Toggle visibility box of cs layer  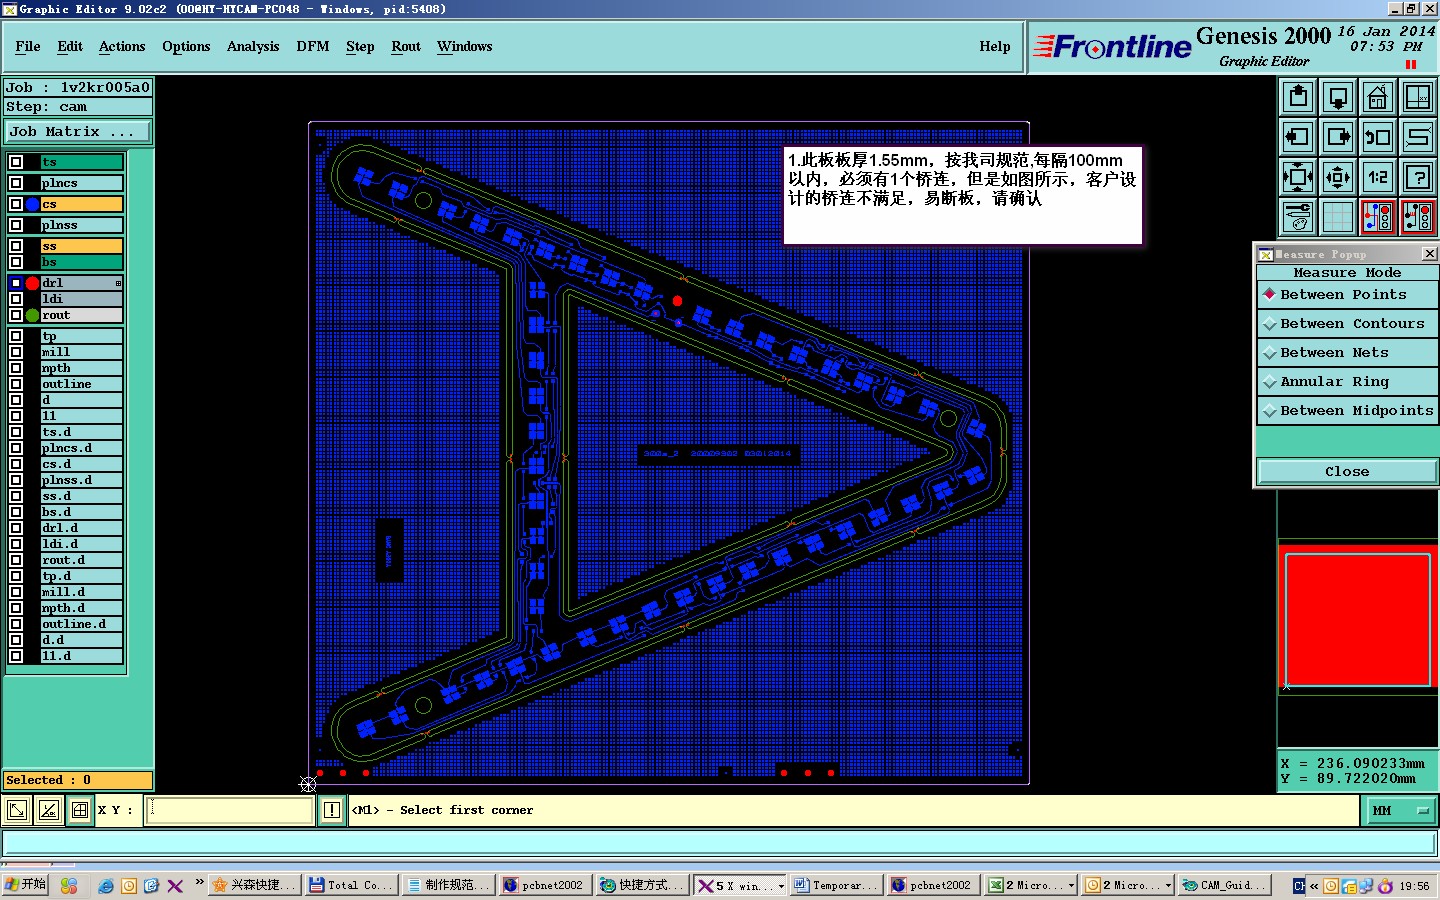[16, 204]
